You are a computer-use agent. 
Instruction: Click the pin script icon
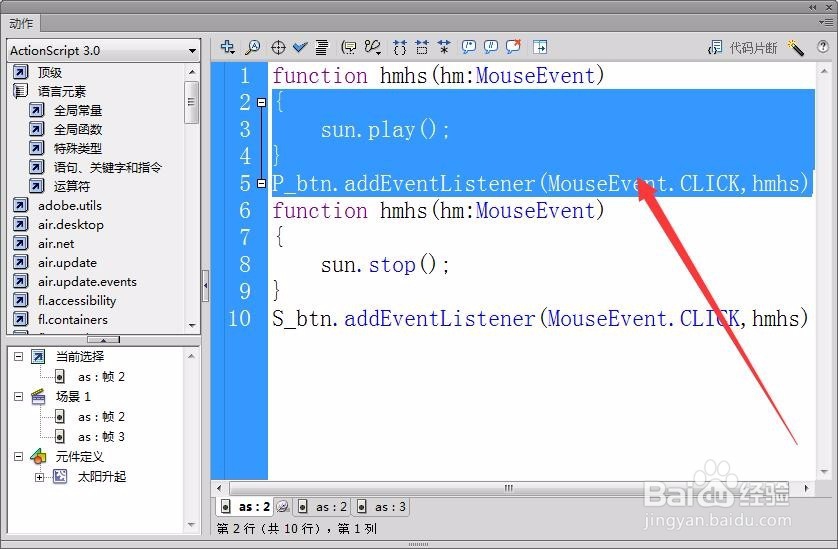[x=283, y=506]
